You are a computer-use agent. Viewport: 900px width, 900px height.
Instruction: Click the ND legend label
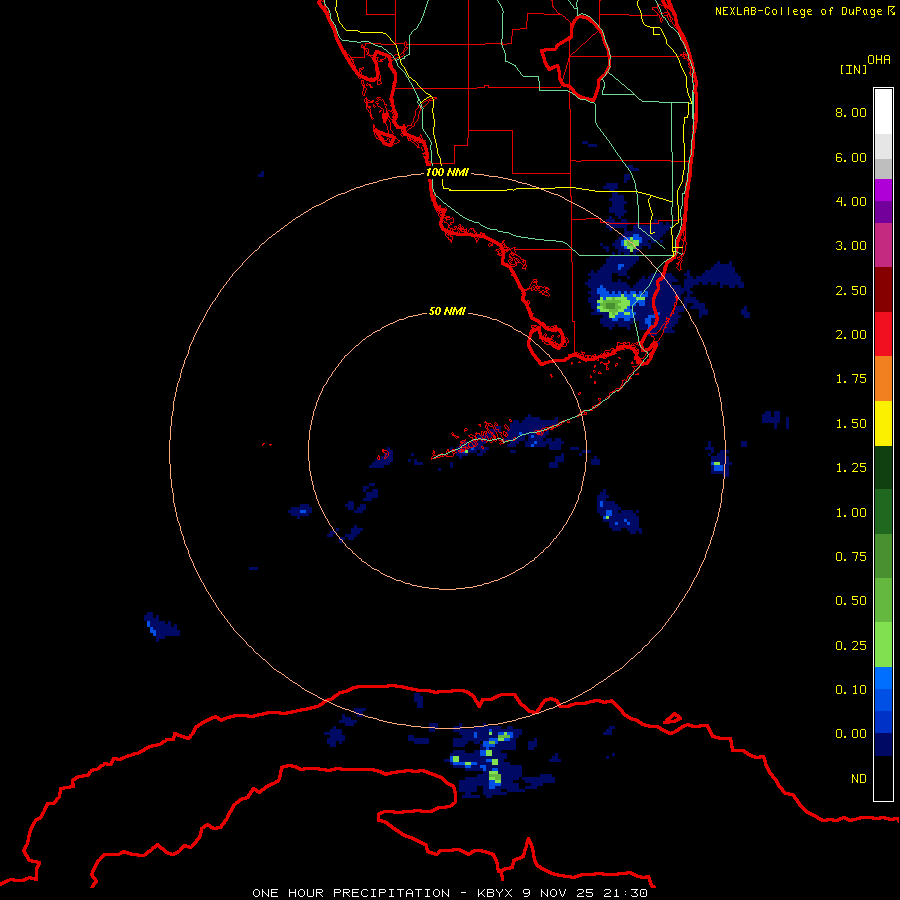tap(859, 779)
